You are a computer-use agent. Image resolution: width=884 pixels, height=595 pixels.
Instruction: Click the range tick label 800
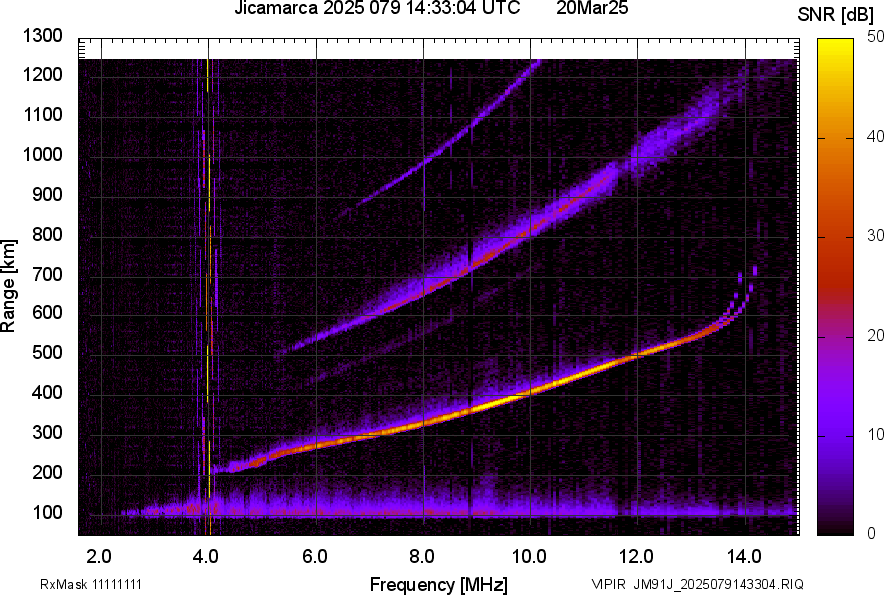point(47,233)
